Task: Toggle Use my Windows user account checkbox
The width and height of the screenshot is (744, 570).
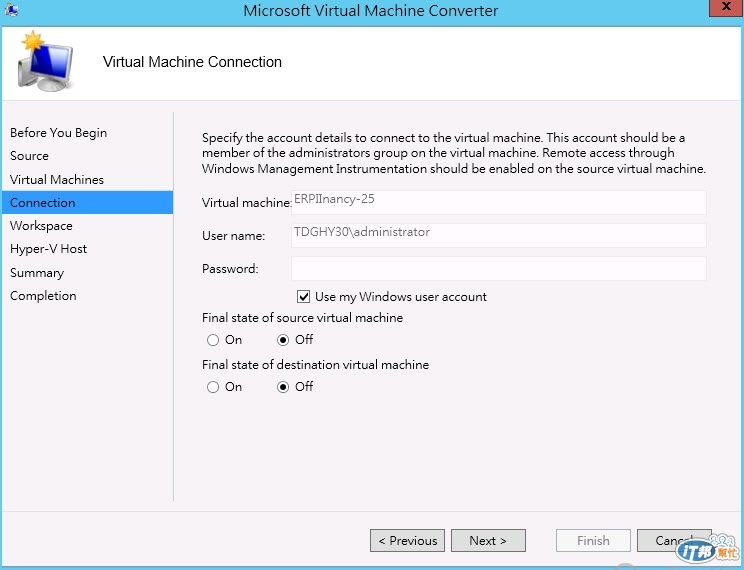Action: pos(303,297)
